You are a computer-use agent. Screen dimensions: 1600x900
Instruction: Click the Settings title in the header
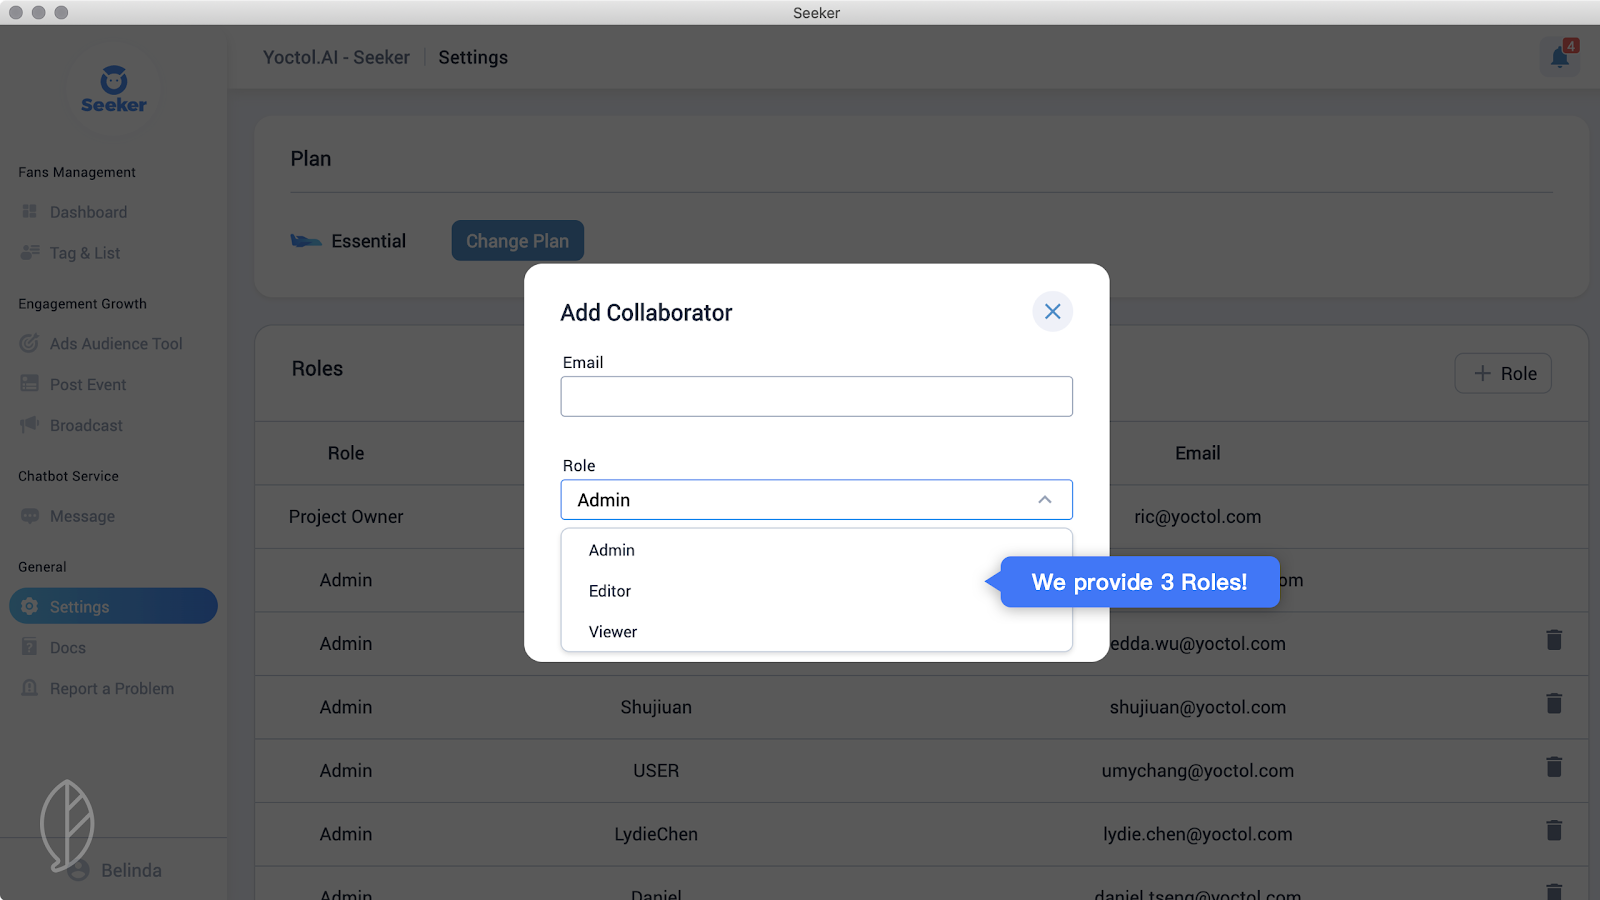(473, 57)
